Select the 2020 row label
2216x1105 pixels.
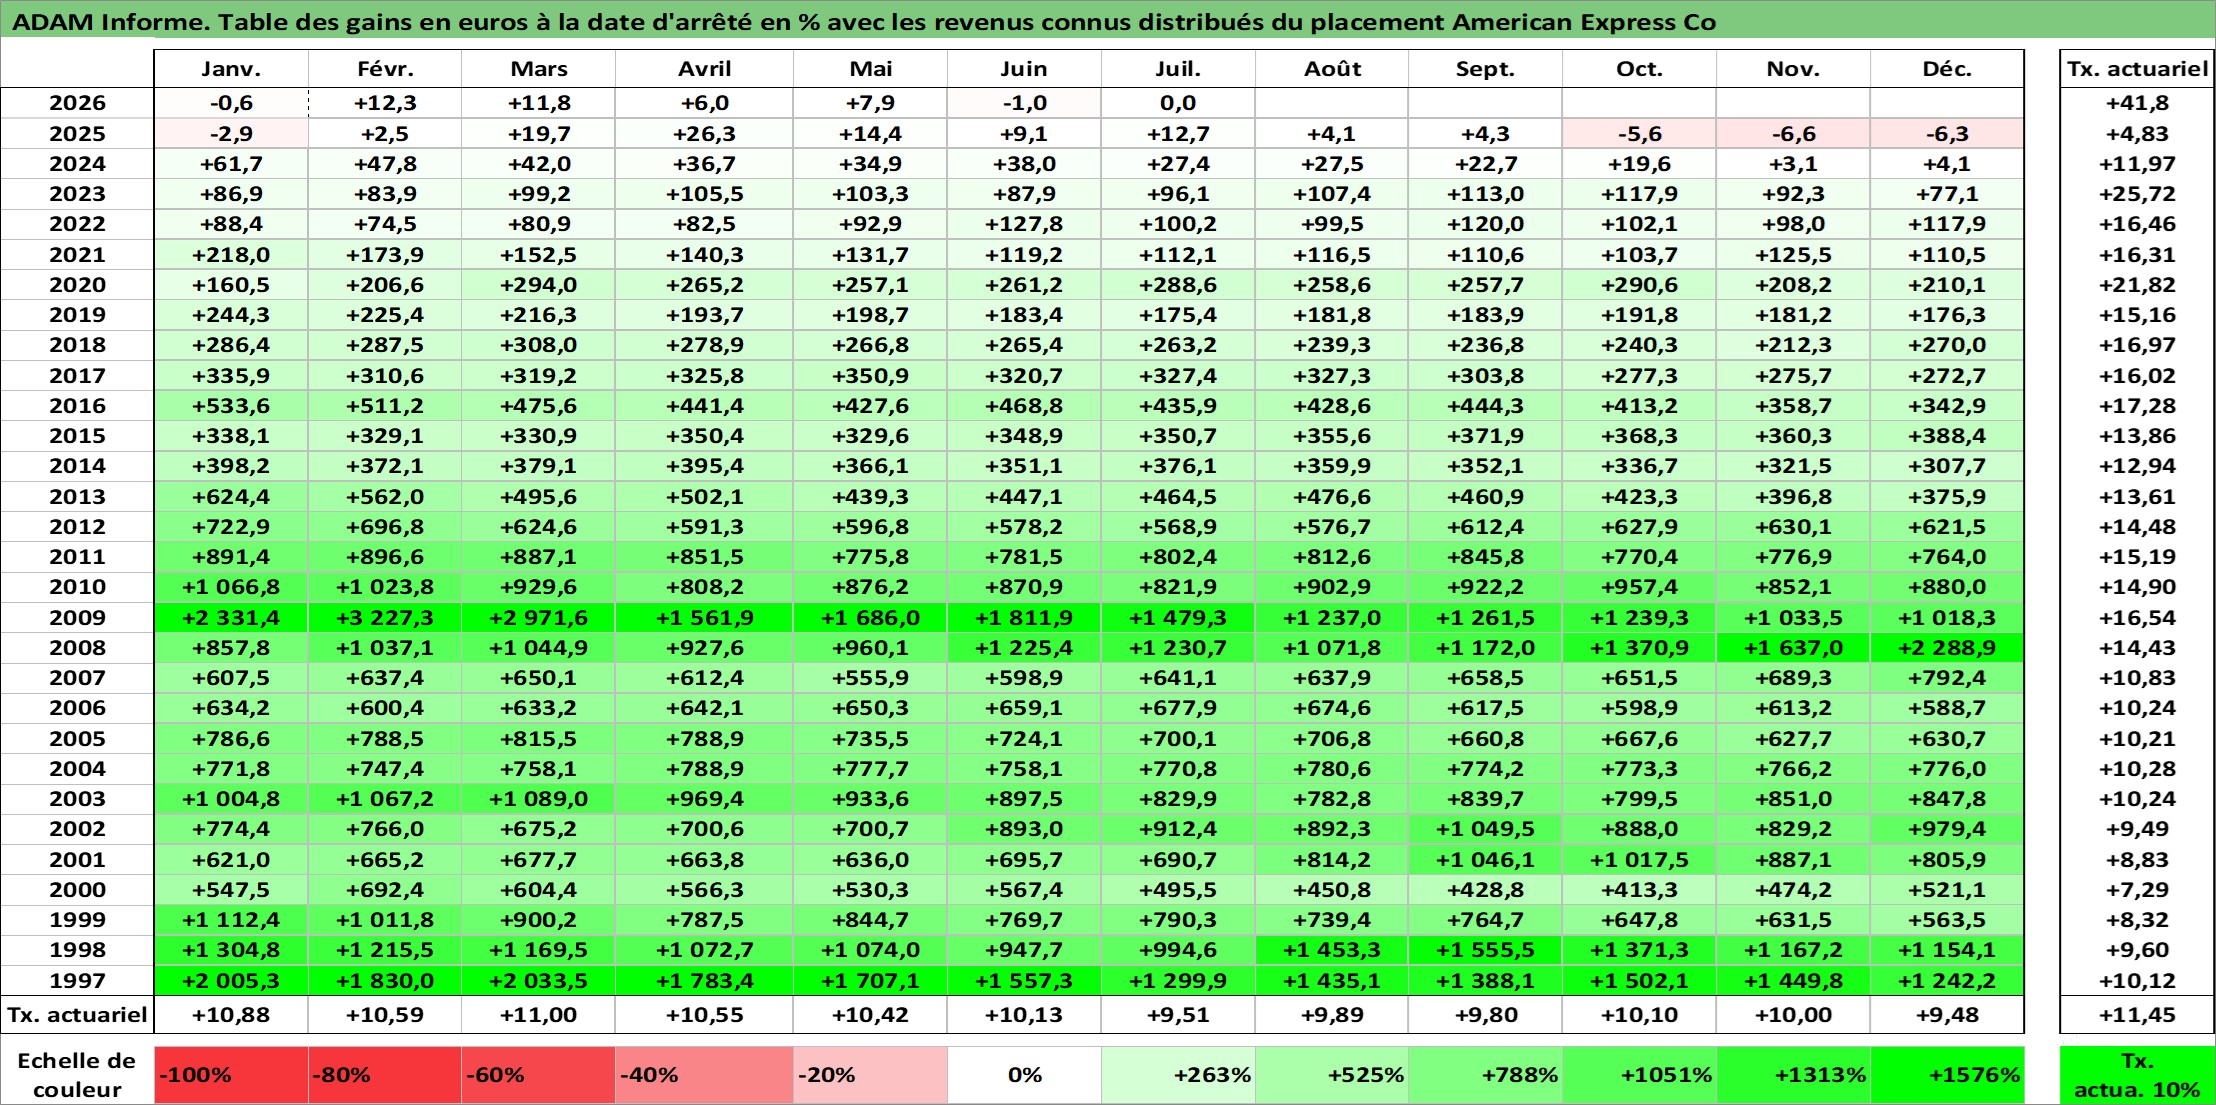[x=77, y=285]
